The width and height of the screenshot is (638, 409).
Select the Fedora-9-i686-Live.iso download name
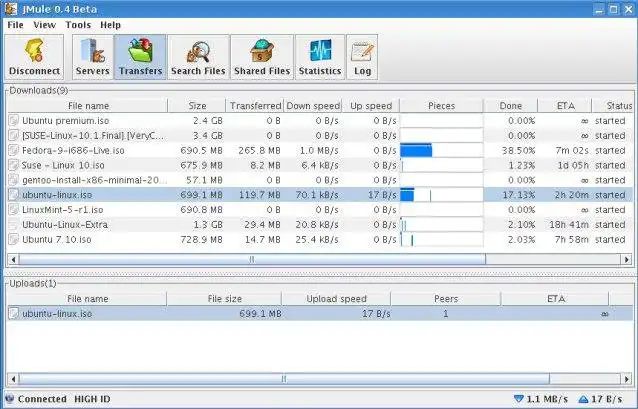coord(73,151)
